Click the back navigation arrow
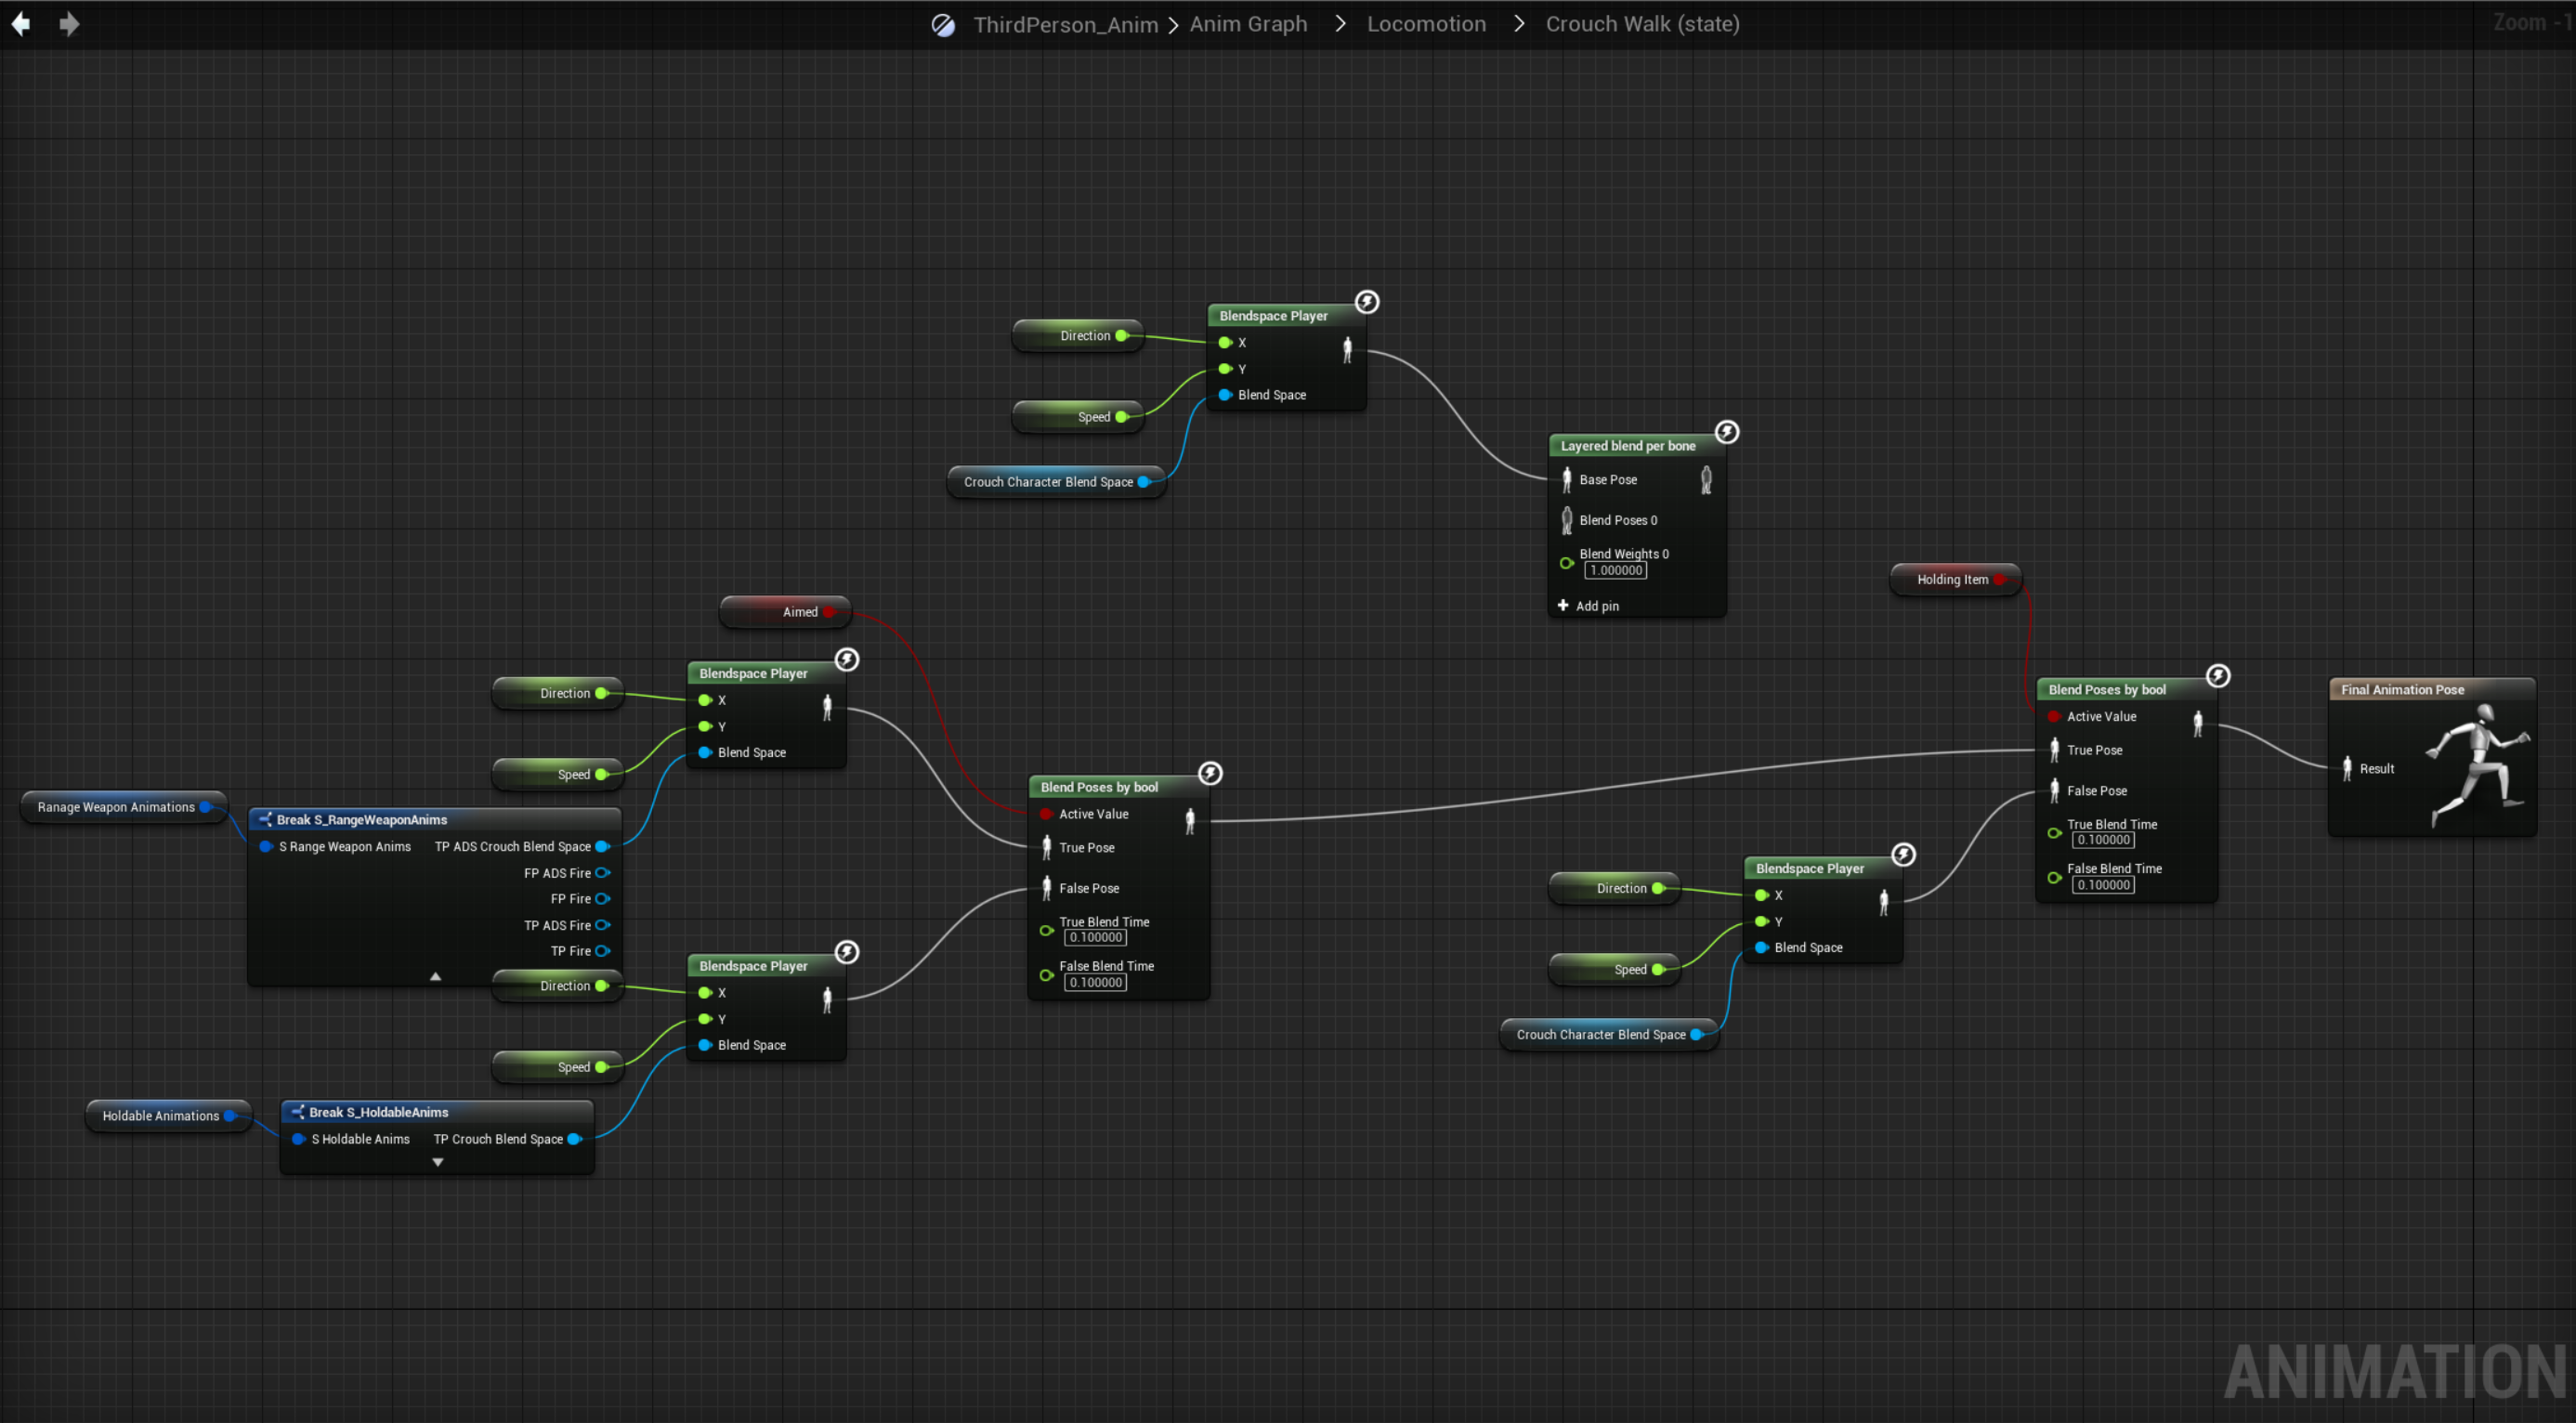Image resolution: width=2576 pixels, height=1423 pixels. coord(21,23)
